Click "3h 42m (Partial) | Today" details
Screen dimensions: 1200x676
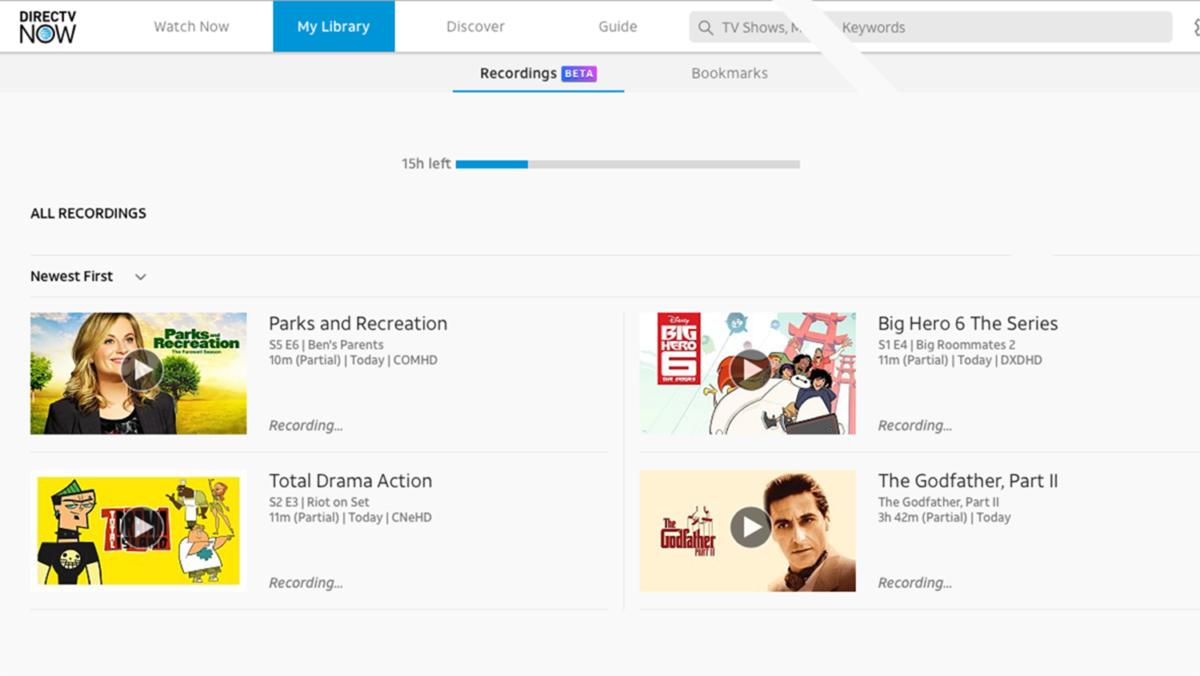point(944,517)
